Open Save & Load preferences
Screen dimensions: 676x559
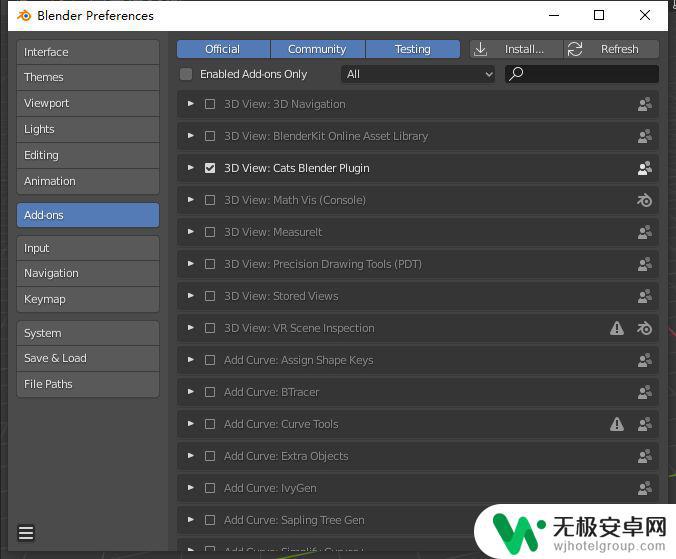point(88,359)
